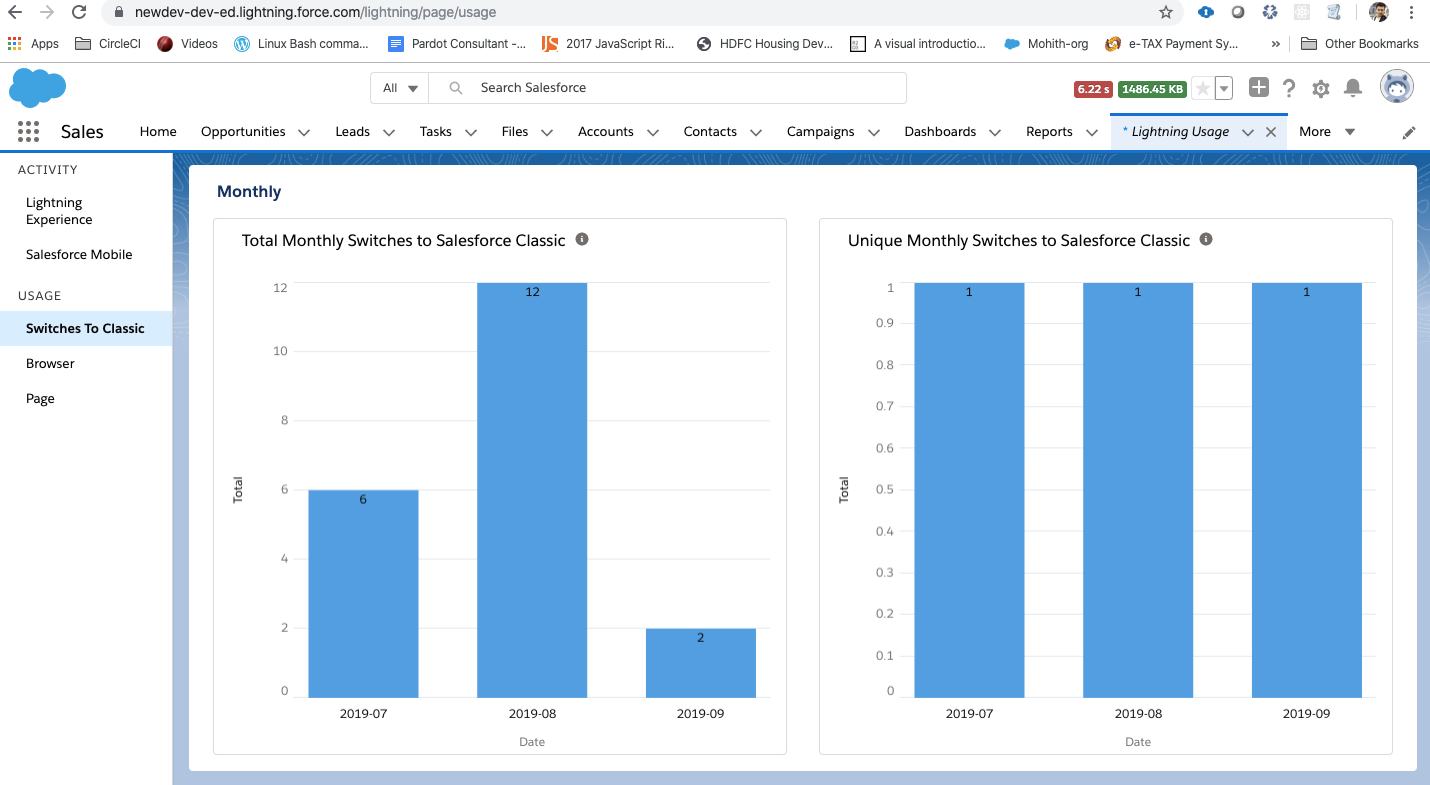The image size is (1430, 785).
Task: Open the Salesforce App Launcher grid
Action: click(x=28, y=131)
